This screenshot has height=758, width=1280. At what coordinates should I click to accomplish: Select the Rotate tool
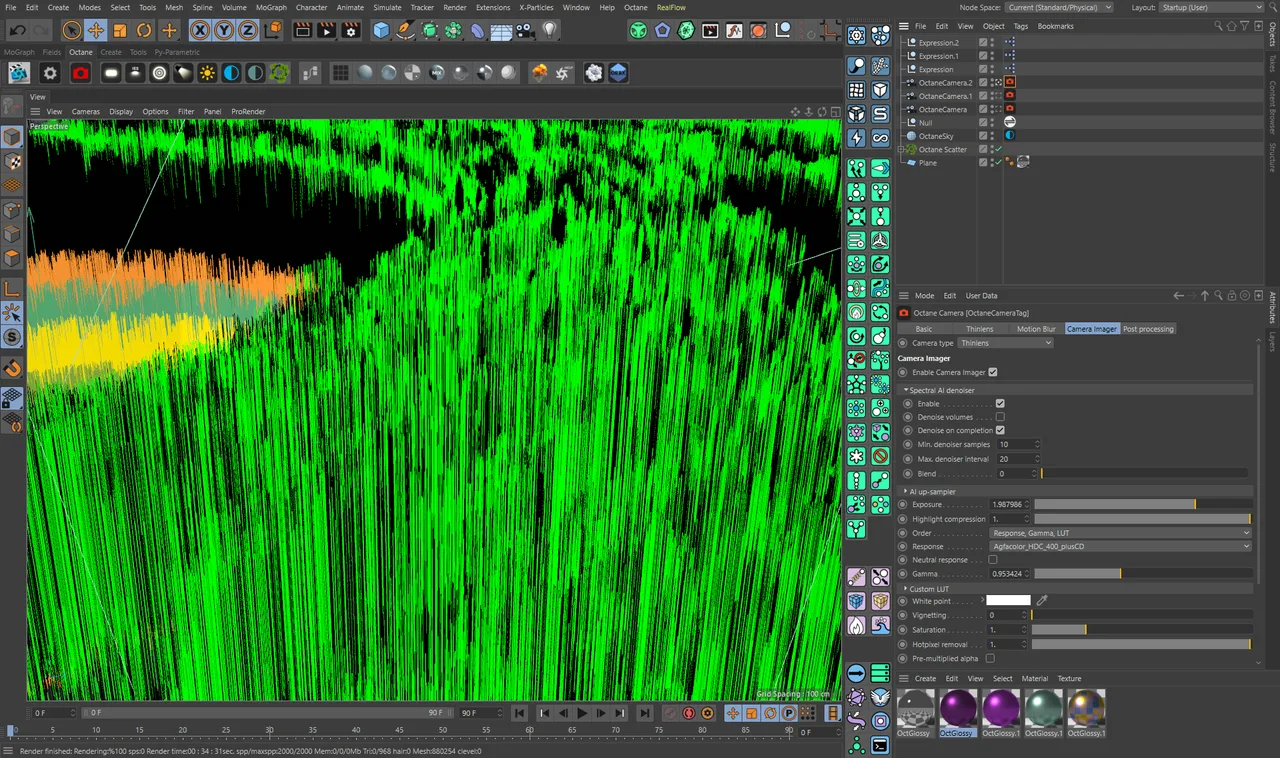point(144,31)
